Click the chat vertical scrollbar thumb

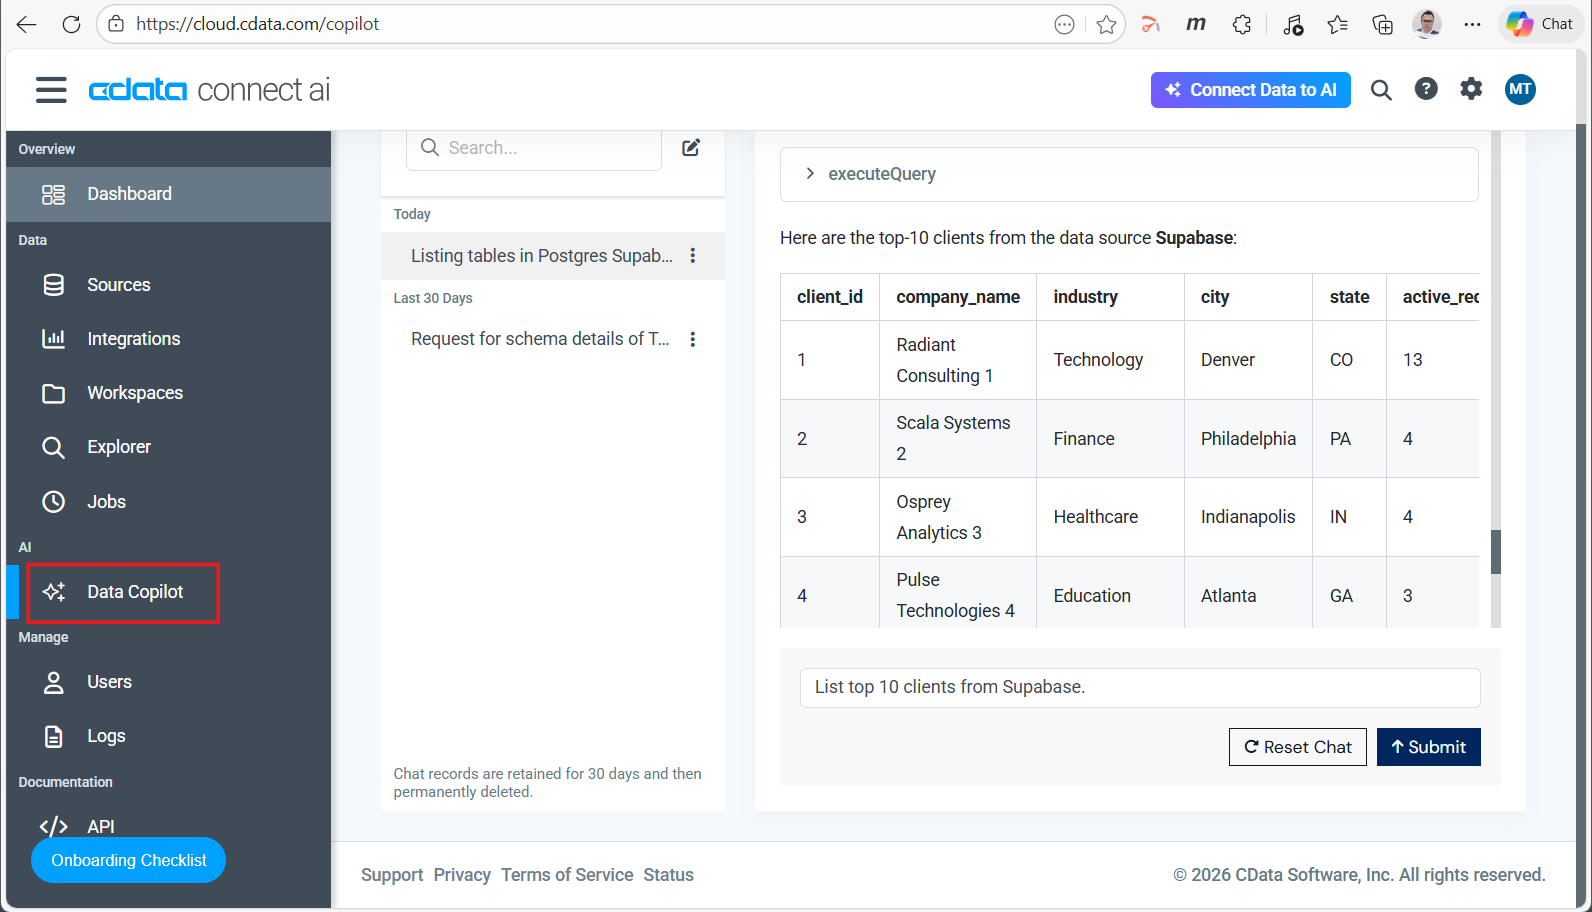[x=1496, y=551]
